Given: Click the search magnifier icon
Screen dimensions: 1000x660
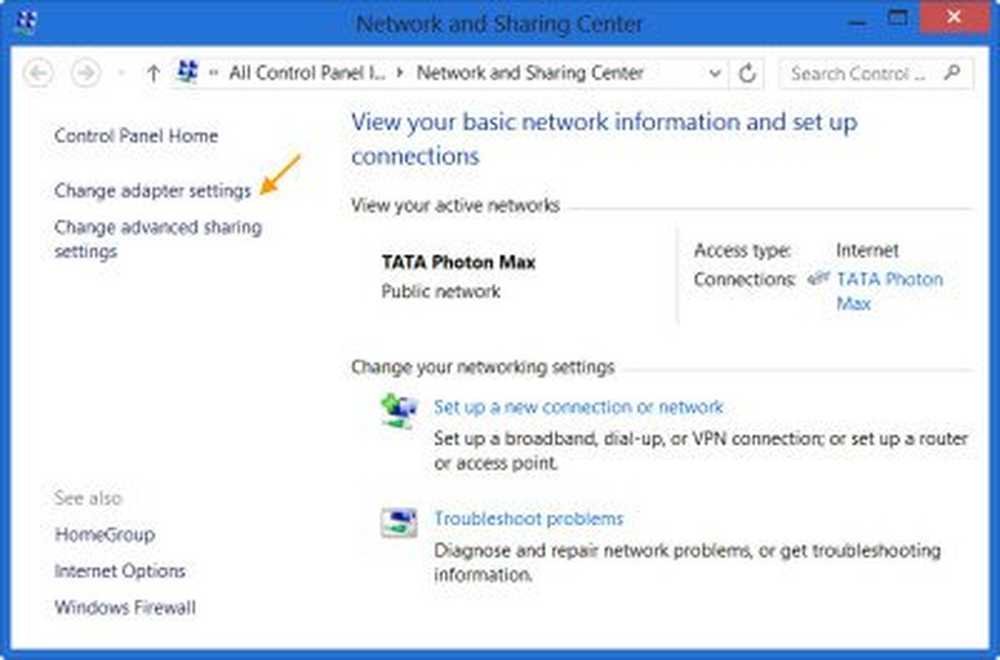Looking at the screenshot, I should click(x=952, y=73).
